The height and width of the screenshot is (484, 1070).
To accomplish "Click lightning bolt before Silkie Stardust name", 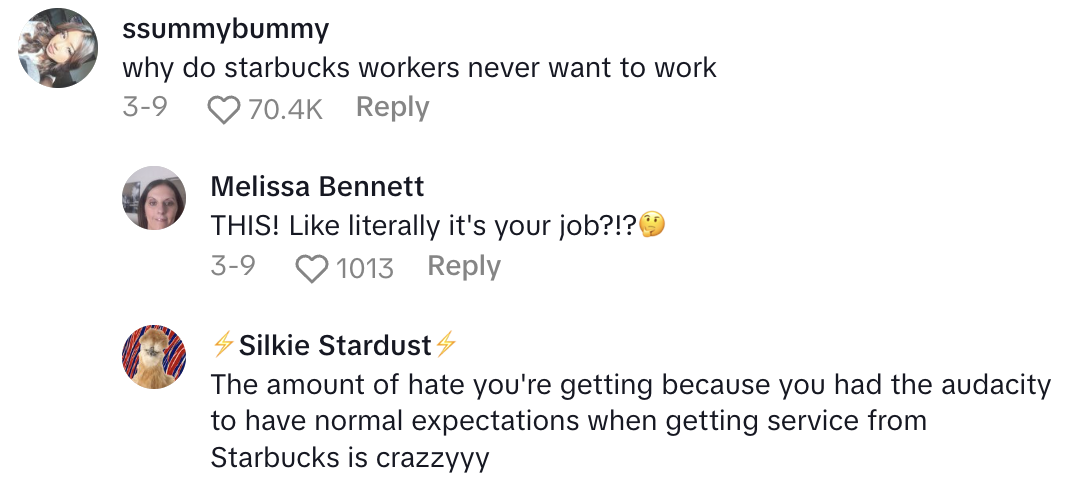I will pyautogui.click(x=223, y=346).
